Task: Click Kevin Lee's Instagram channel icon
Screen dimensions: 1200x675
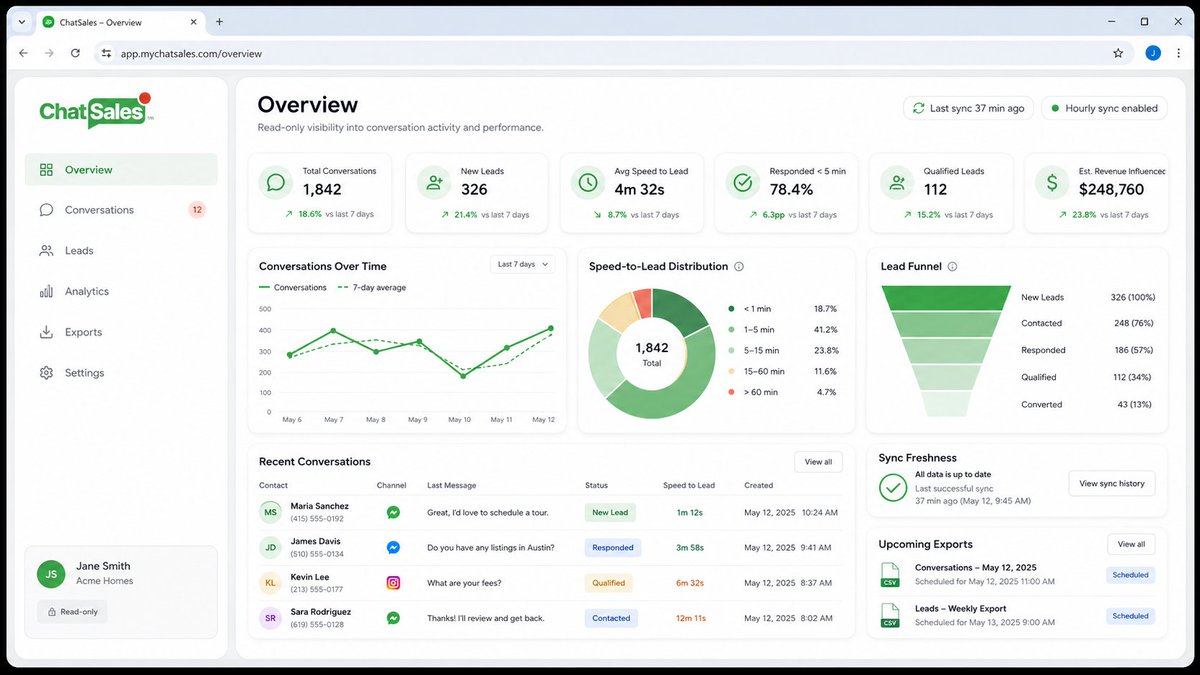Action: coord(394,582)
